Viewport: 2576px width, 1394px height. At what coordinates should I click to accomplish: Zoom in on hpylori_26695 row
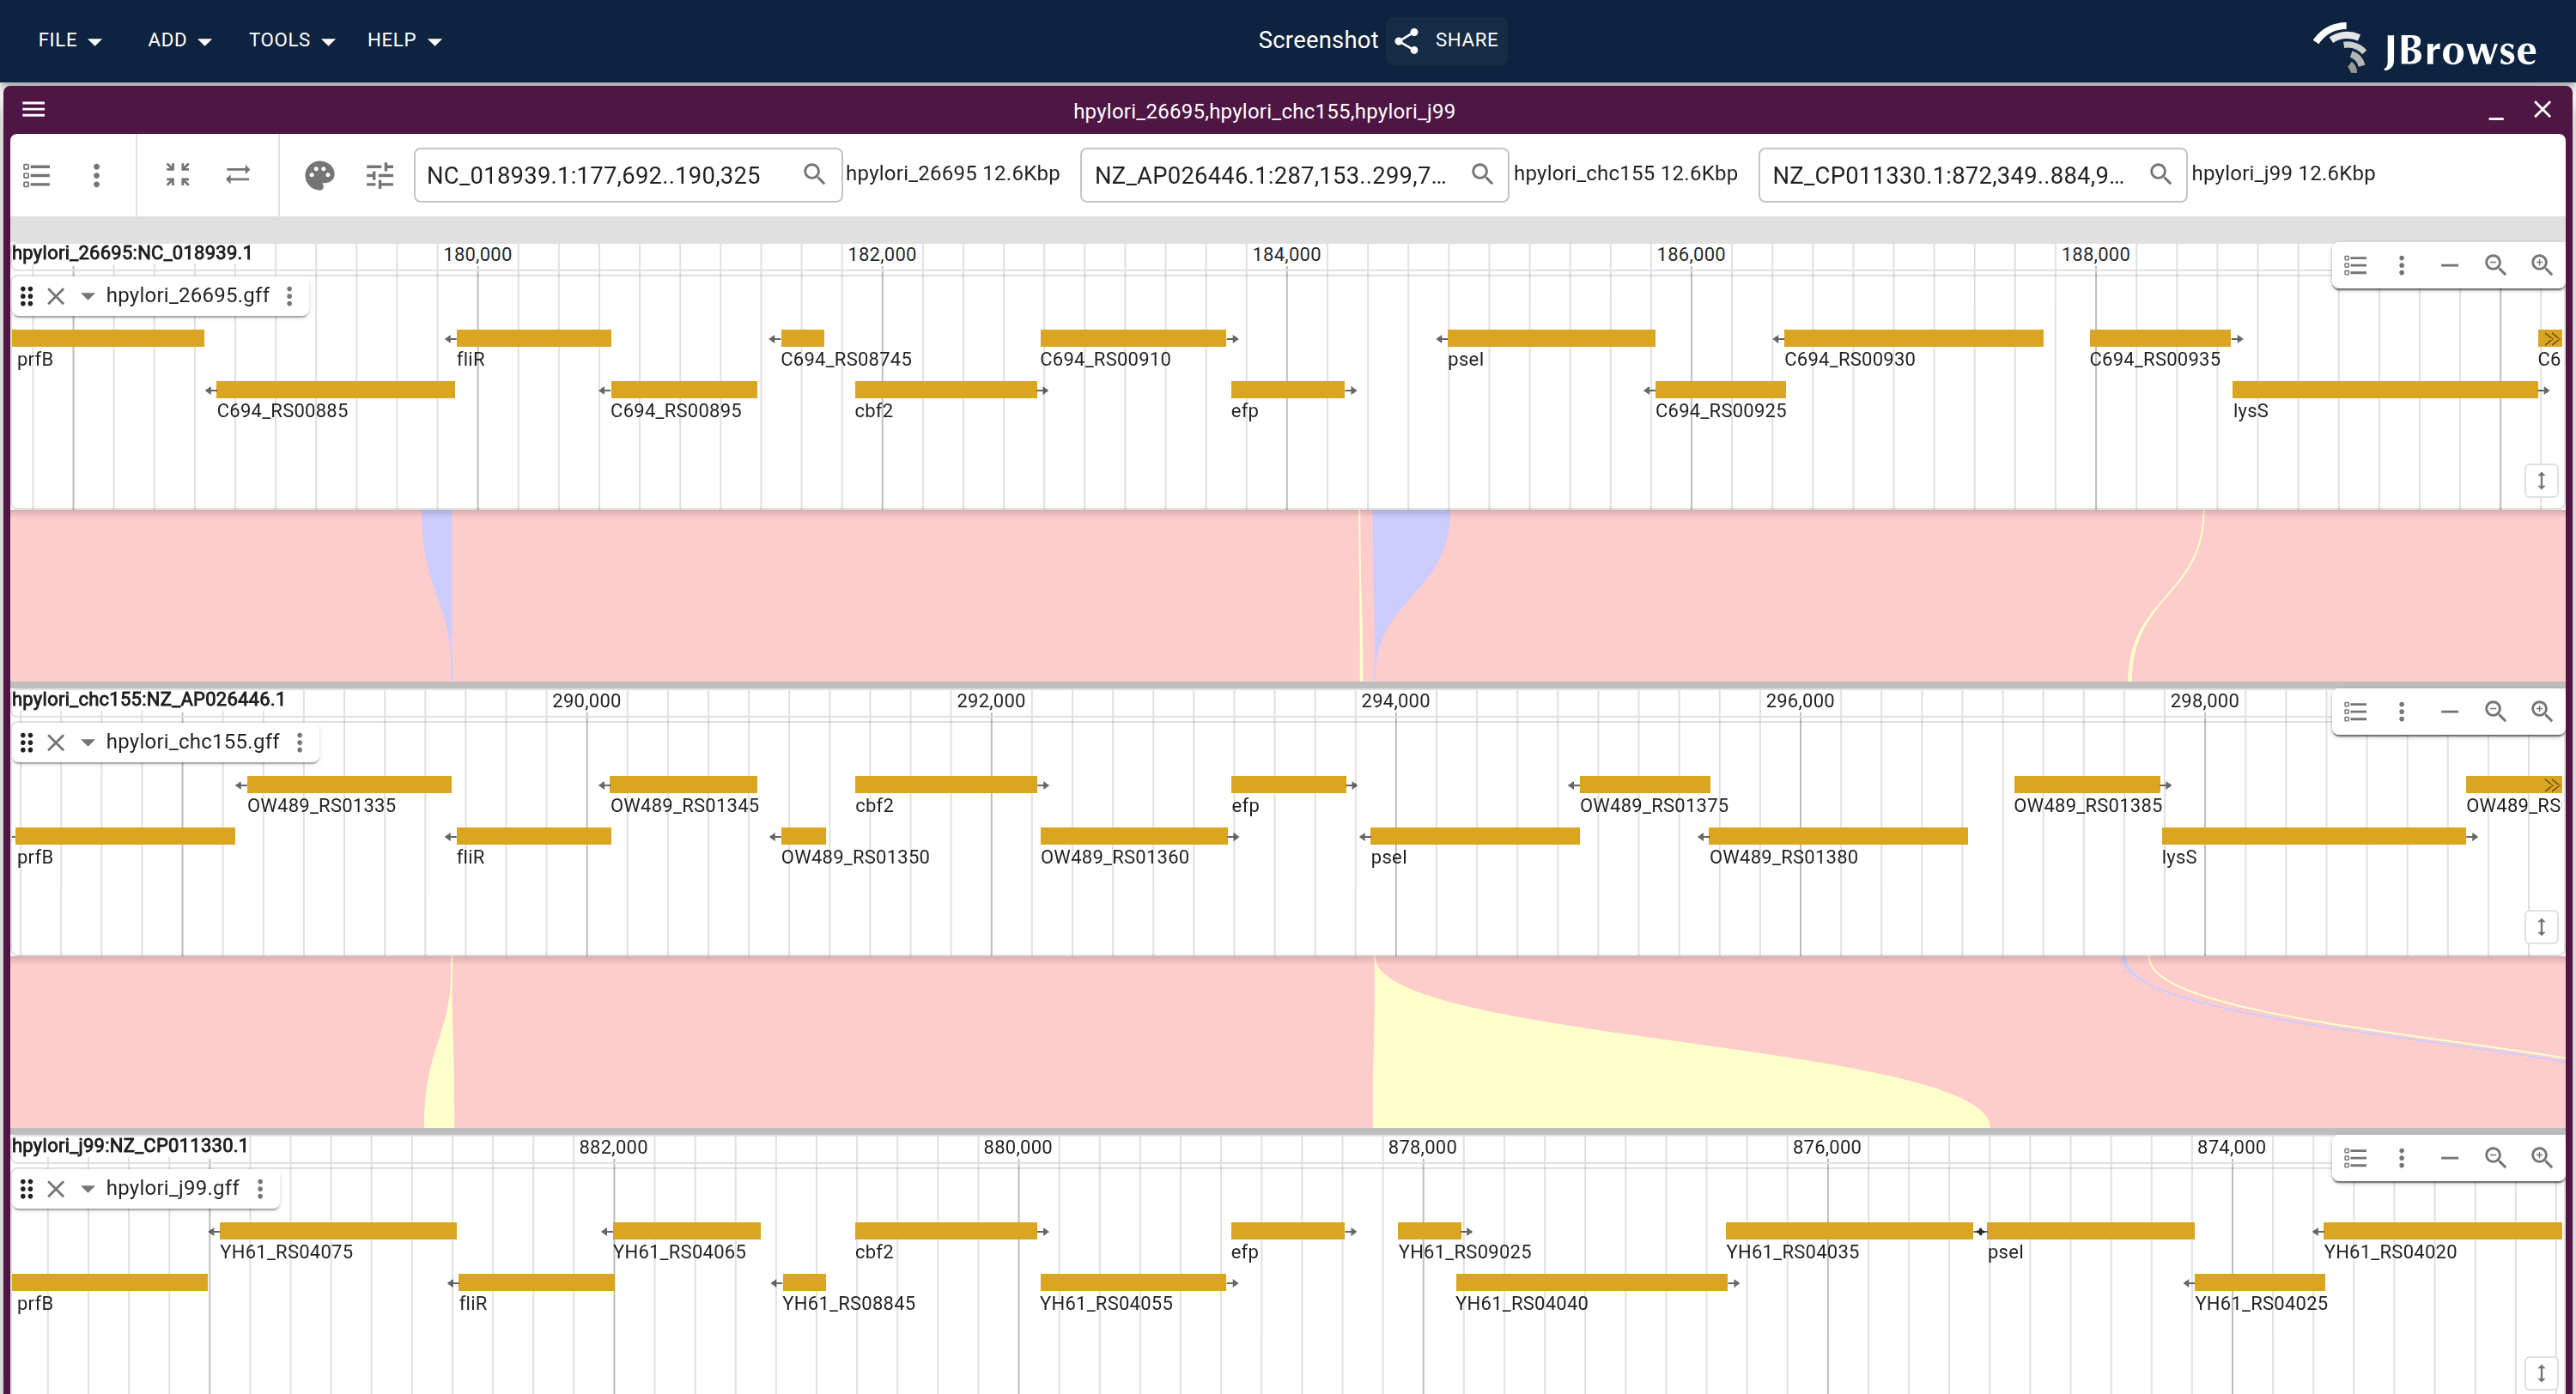(2541, 265)
